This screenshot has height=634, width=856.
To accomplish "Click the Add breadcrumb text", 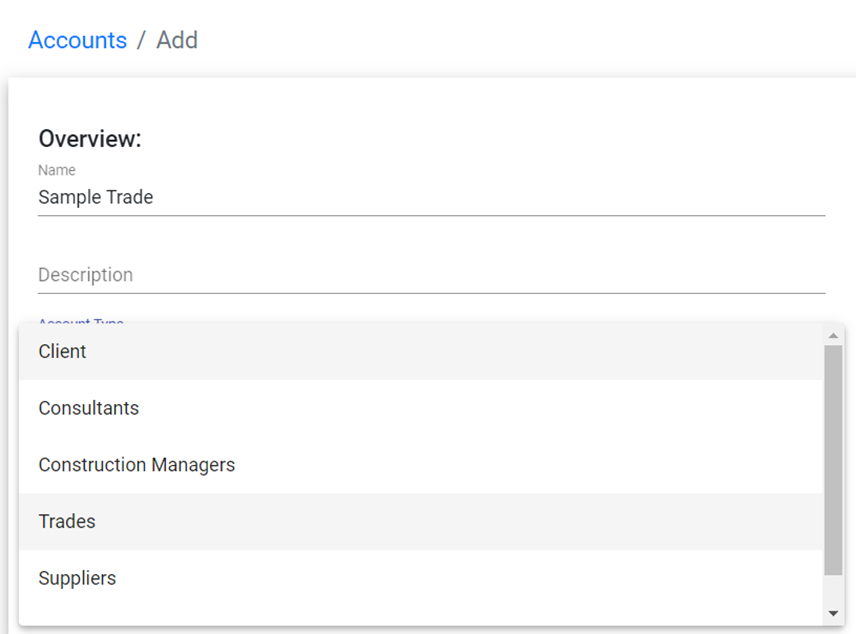I will point(177,40).
